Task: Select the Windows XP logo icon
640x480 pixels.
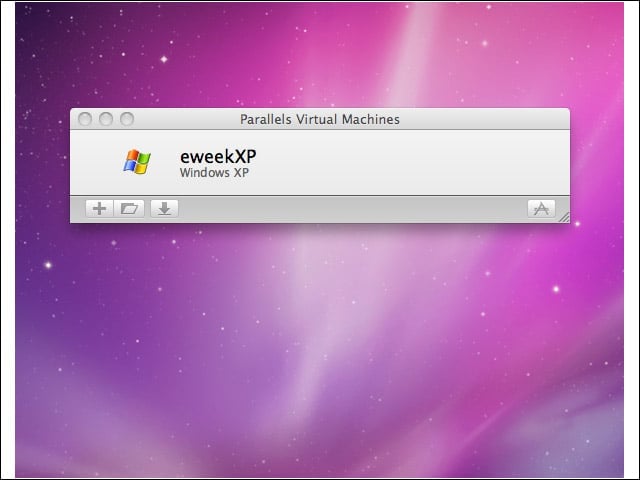Action: pos(137,162)
